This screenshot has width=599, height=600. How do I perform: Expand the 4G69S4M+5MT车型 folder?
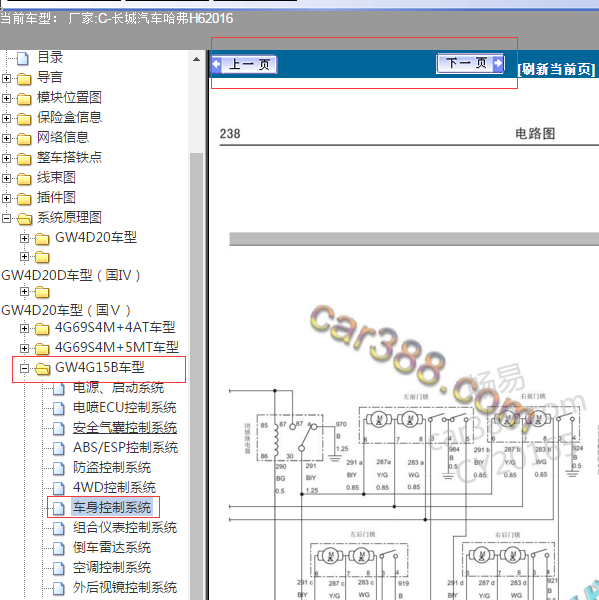[x=24, y=348]
